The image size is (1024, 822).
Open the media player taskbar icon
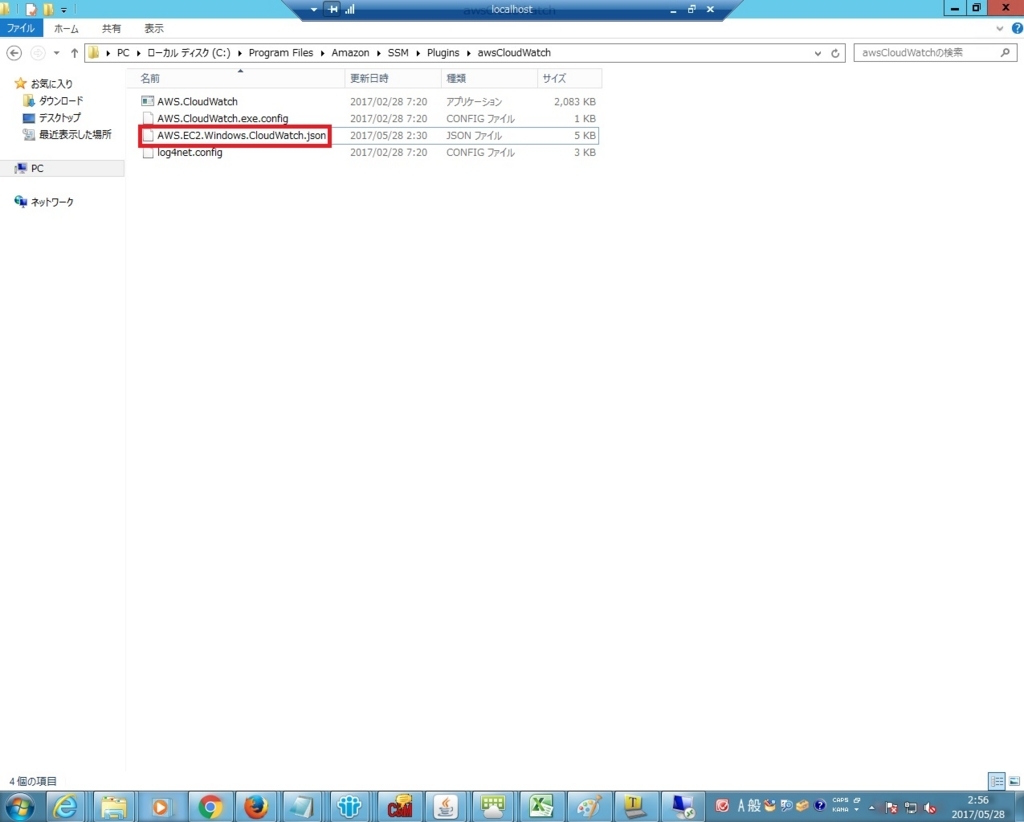tap(161, 808)
